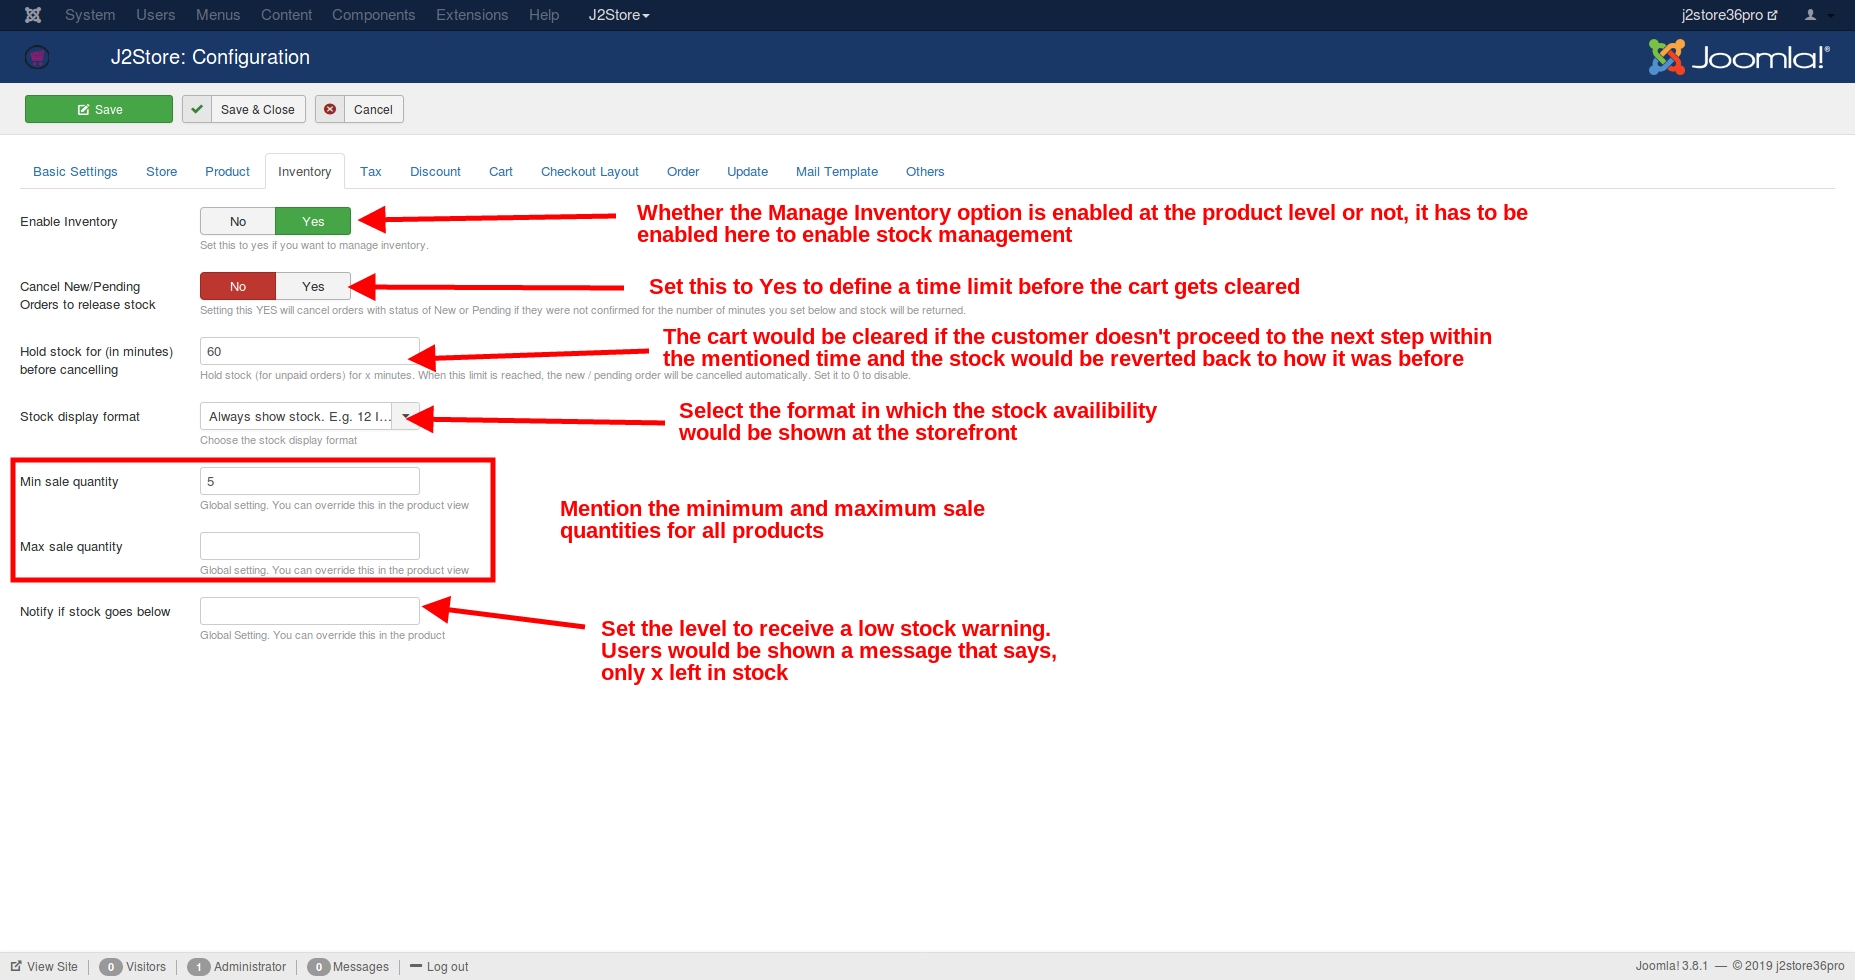Switch to the Basic Settings tab

(75, 171)
